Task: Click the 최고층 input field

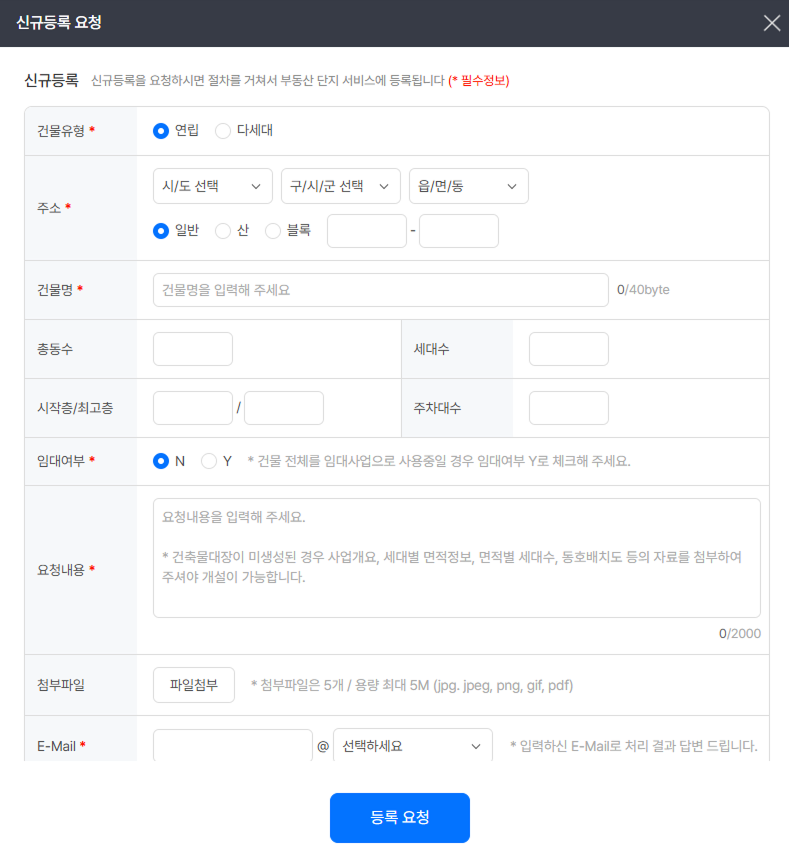Action: pos(284,408)
